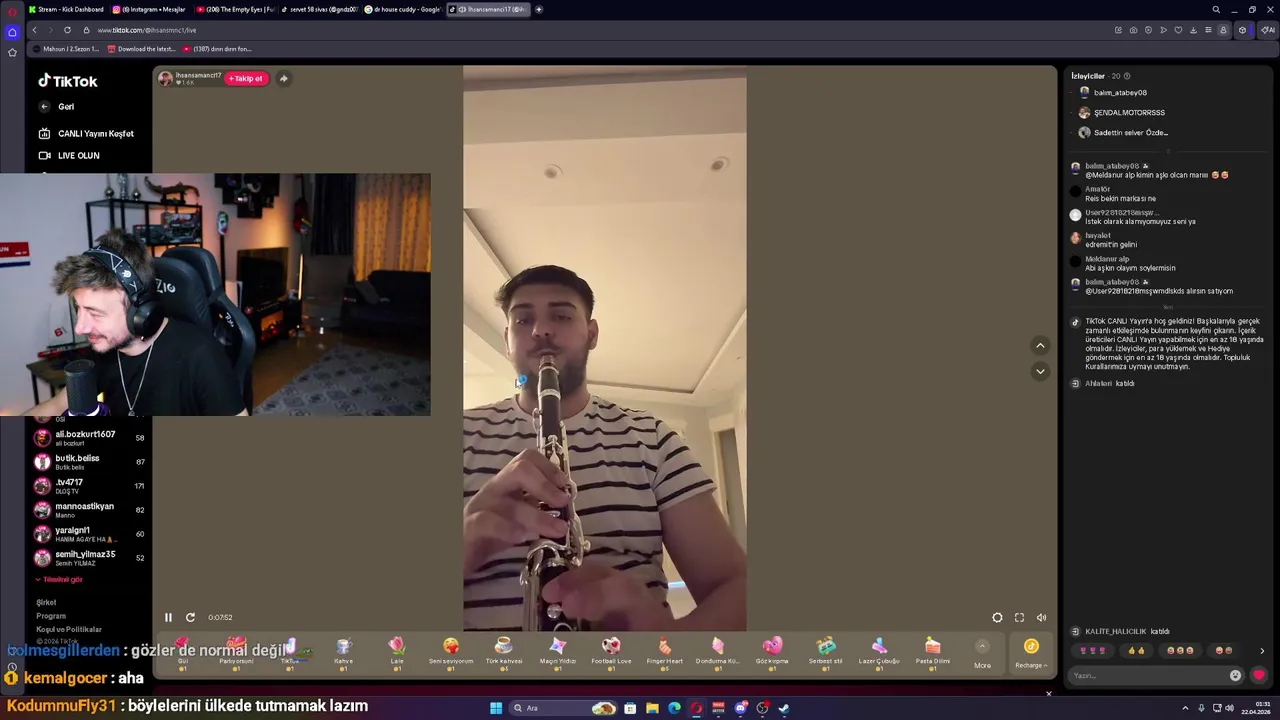Show more quick emoji reactions

(x=1261, y=651)
